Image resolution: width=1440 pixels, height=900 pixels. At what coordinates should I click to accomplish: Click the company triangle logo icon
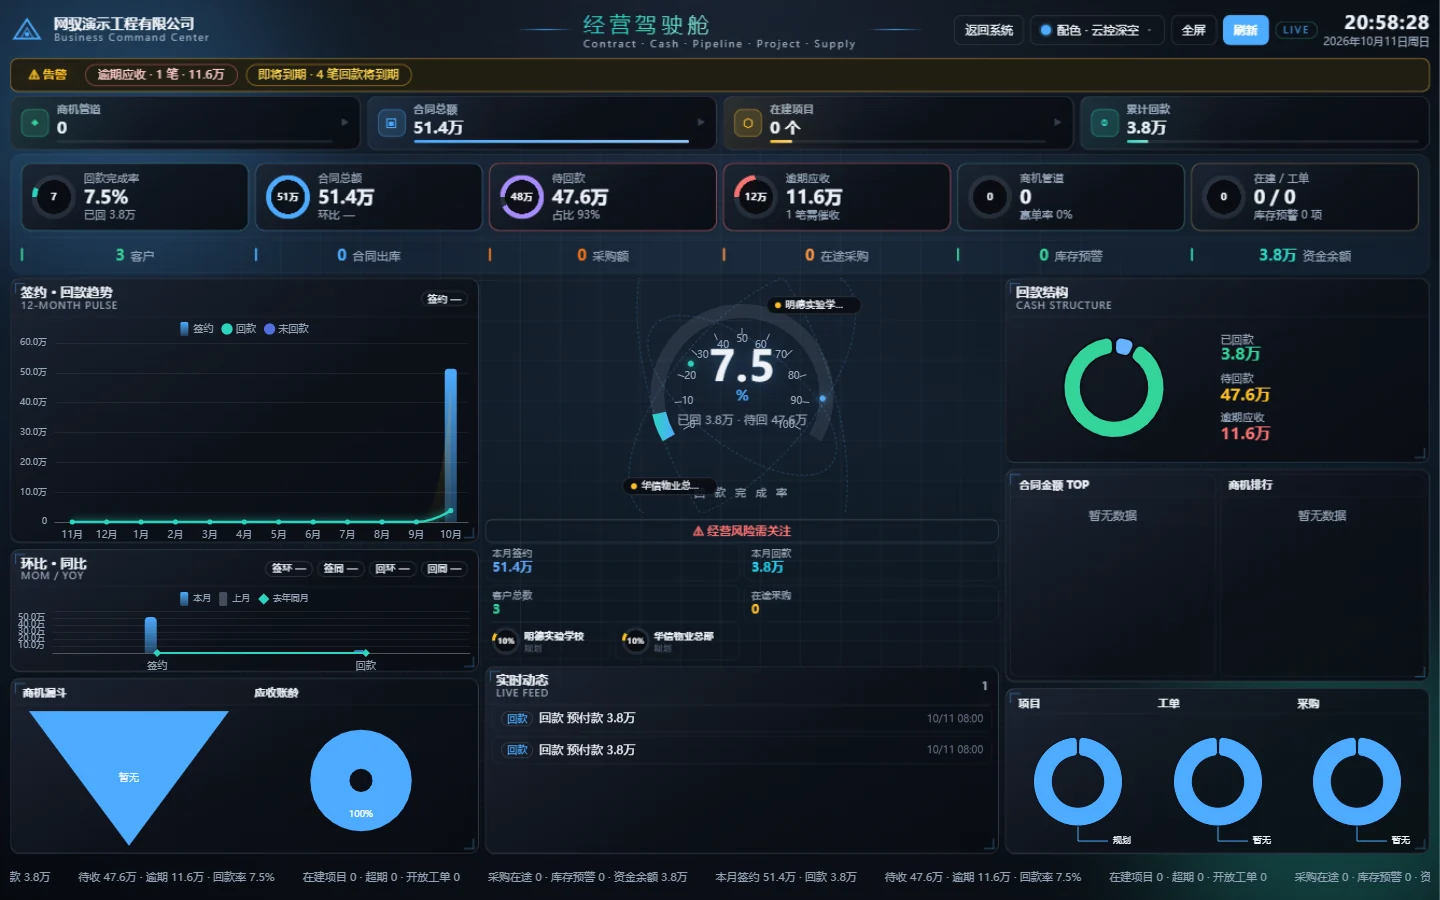tap(27, 30)
